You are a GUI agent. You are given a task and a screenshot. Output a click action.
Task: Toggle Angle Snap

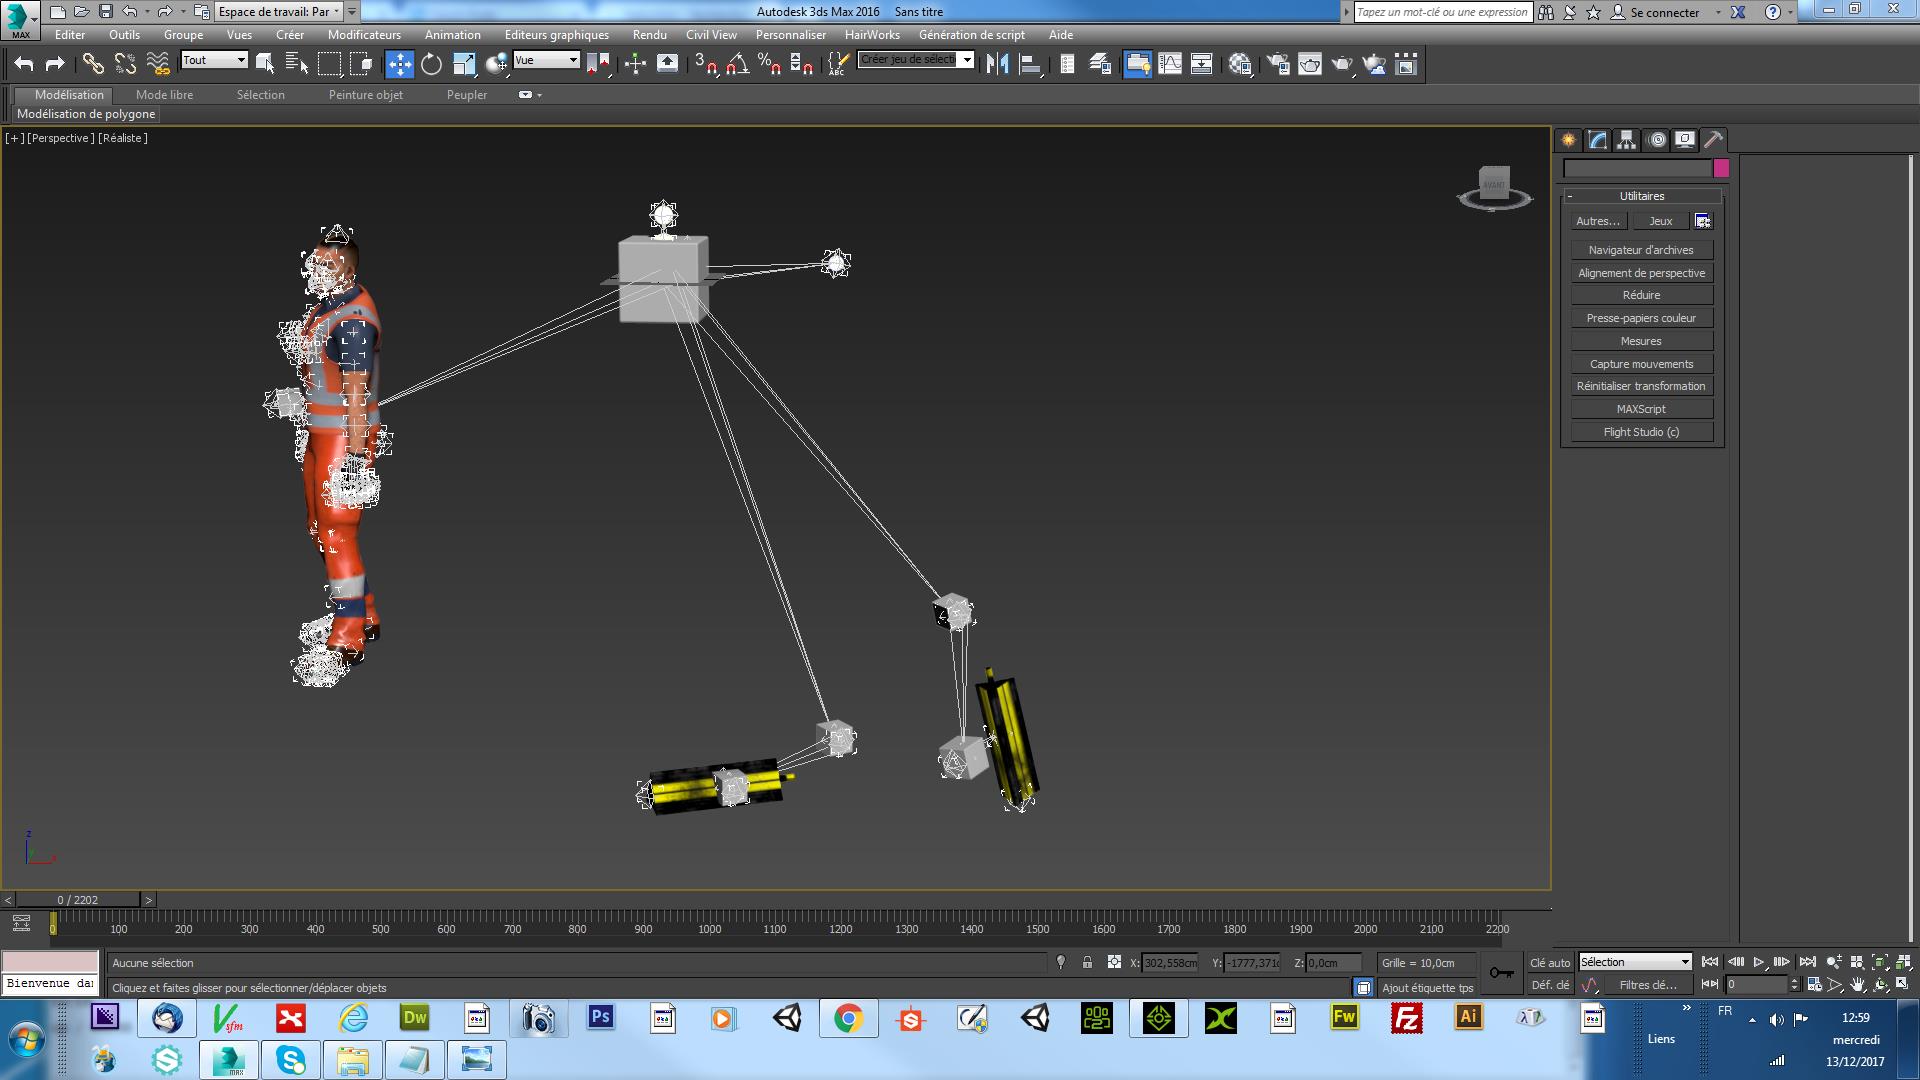[x=738, y=64]
